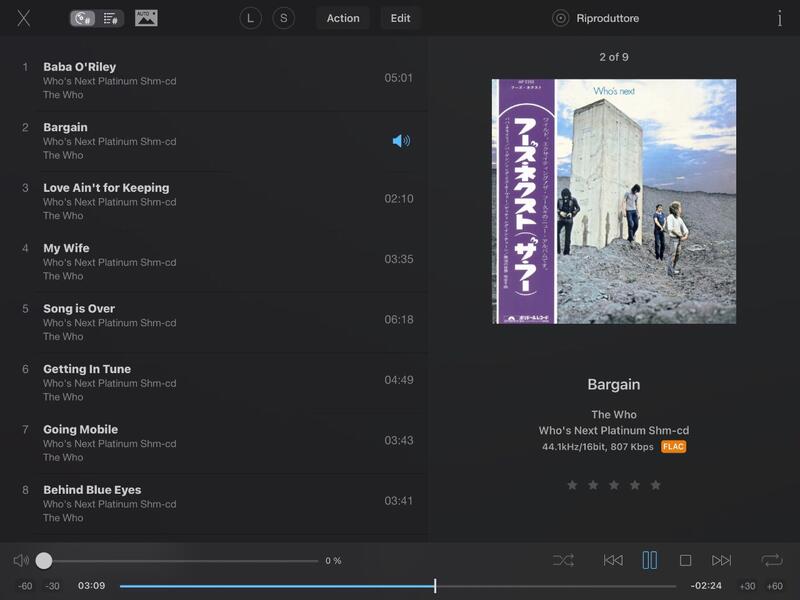
Task: Skip back to the previous track
Action: [613, 561]
